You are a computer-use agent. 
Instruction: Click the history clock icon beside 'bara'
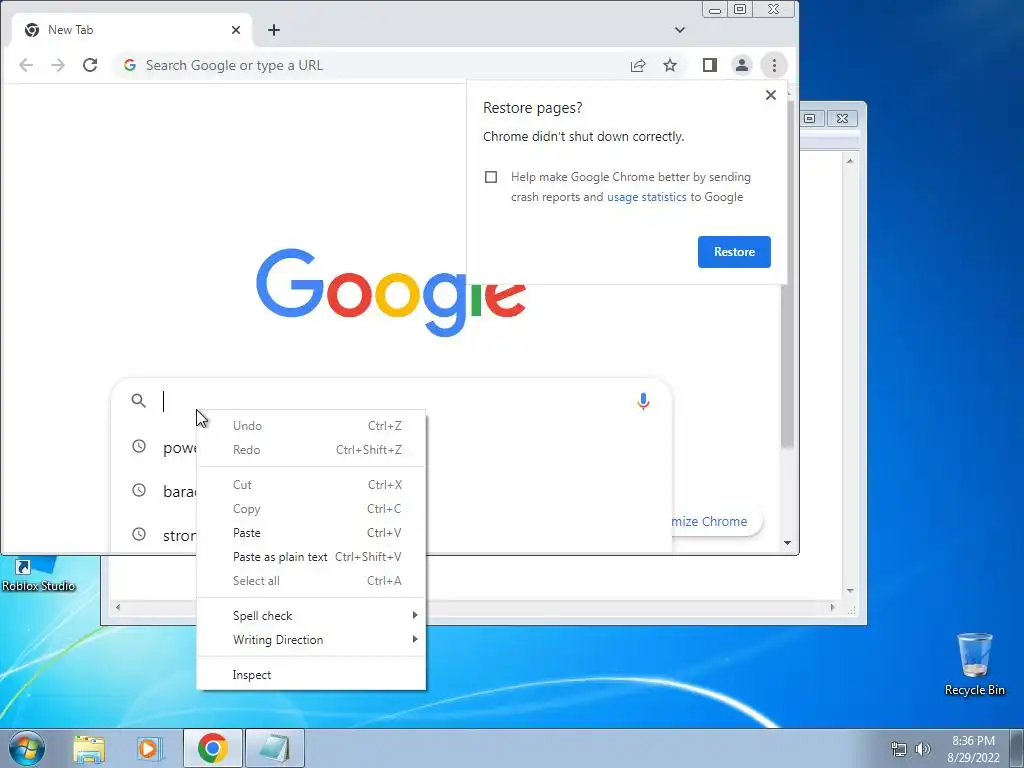tap(139, 490)
